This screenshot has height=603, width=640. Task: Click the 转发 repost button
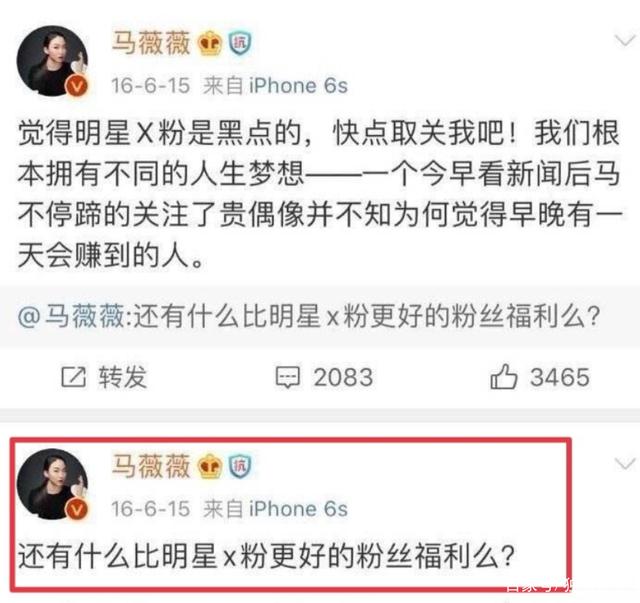tap(104, 376)
